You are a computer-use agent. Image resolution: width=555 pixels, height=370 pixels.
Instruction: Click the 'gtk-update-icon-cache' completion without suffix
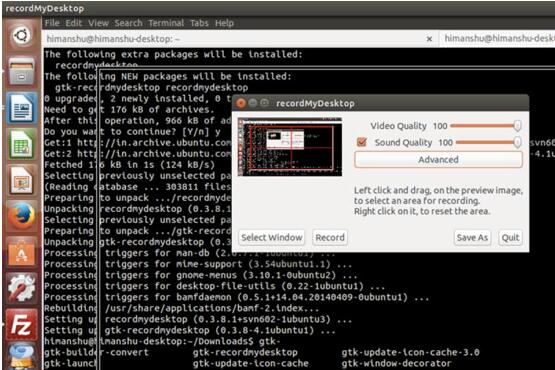[251, 364]
